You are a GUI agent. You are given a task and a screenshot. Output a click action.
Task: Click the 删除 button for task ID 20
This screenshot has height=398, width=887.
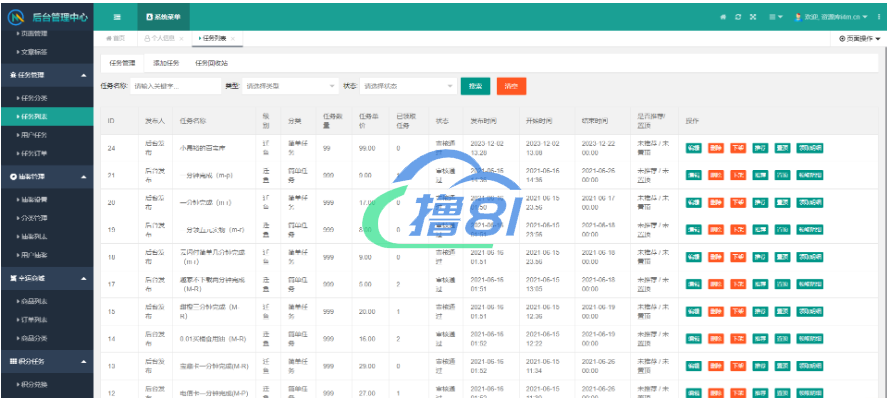(716, 202)
